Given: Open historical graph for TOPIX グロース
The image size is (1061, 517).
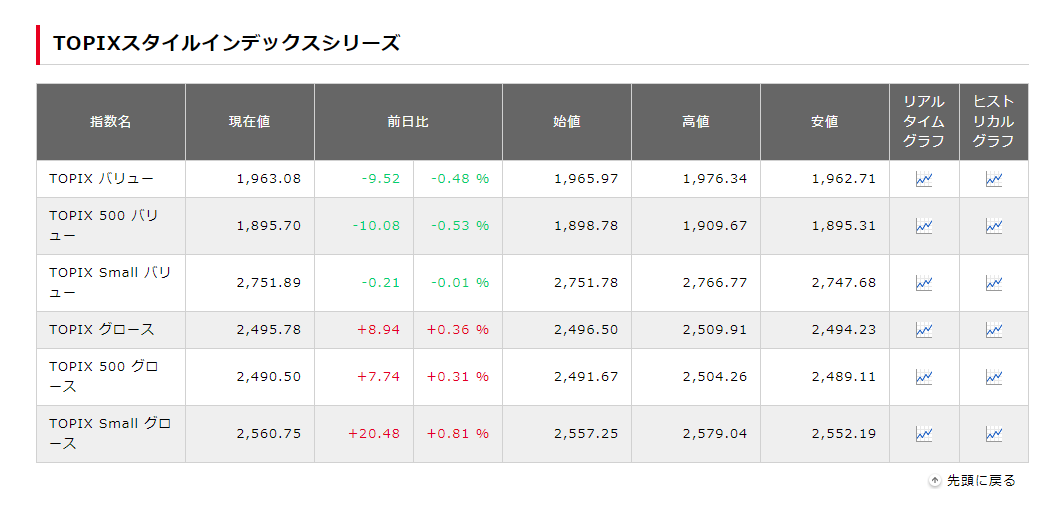Looking at the screenshot, I should (x=993, y=330).
